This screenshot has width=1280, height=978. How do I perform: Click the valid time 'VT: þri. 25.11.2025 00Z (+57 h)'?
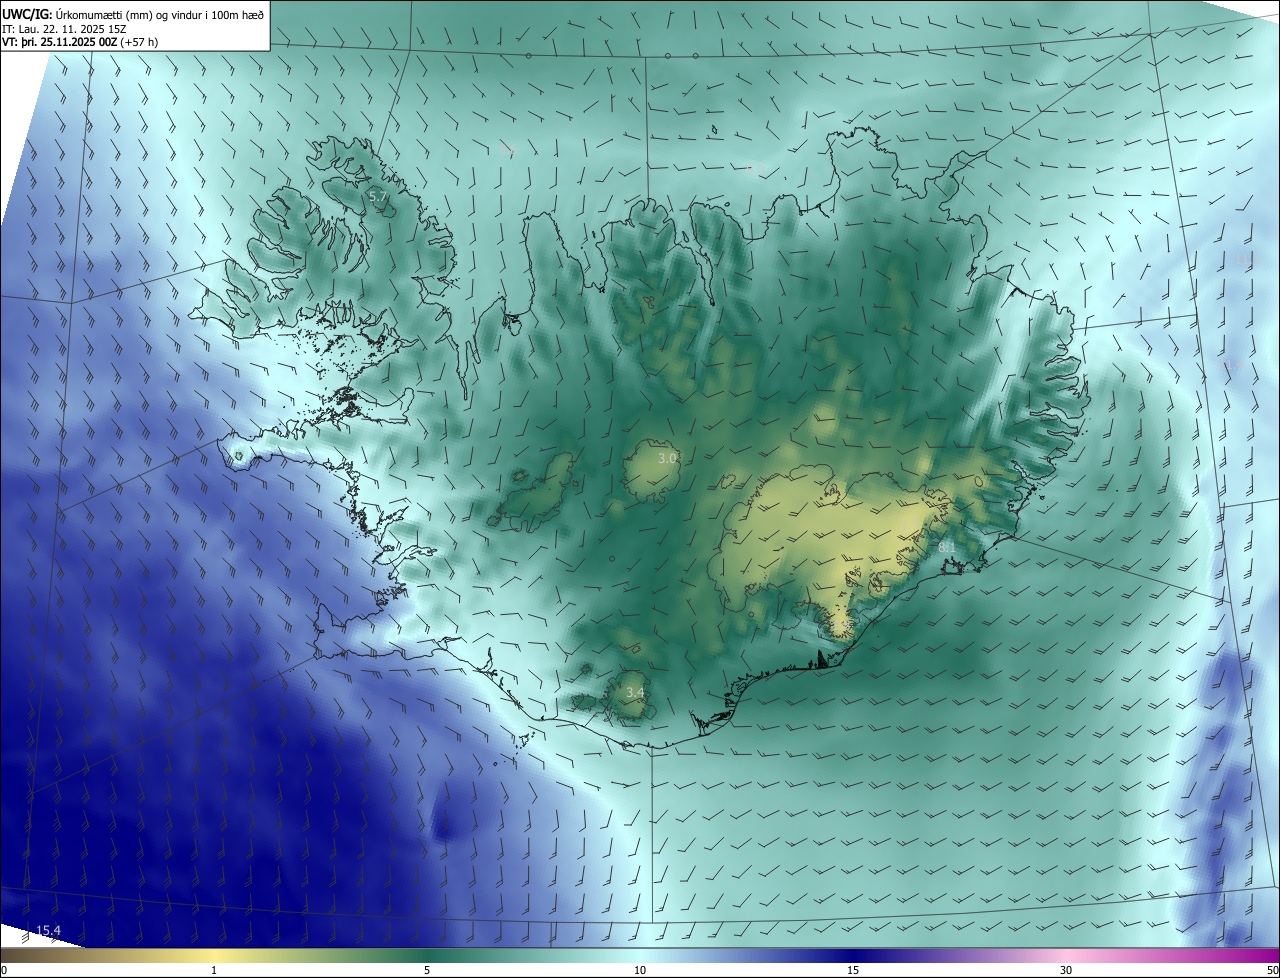tap(80, 42)
